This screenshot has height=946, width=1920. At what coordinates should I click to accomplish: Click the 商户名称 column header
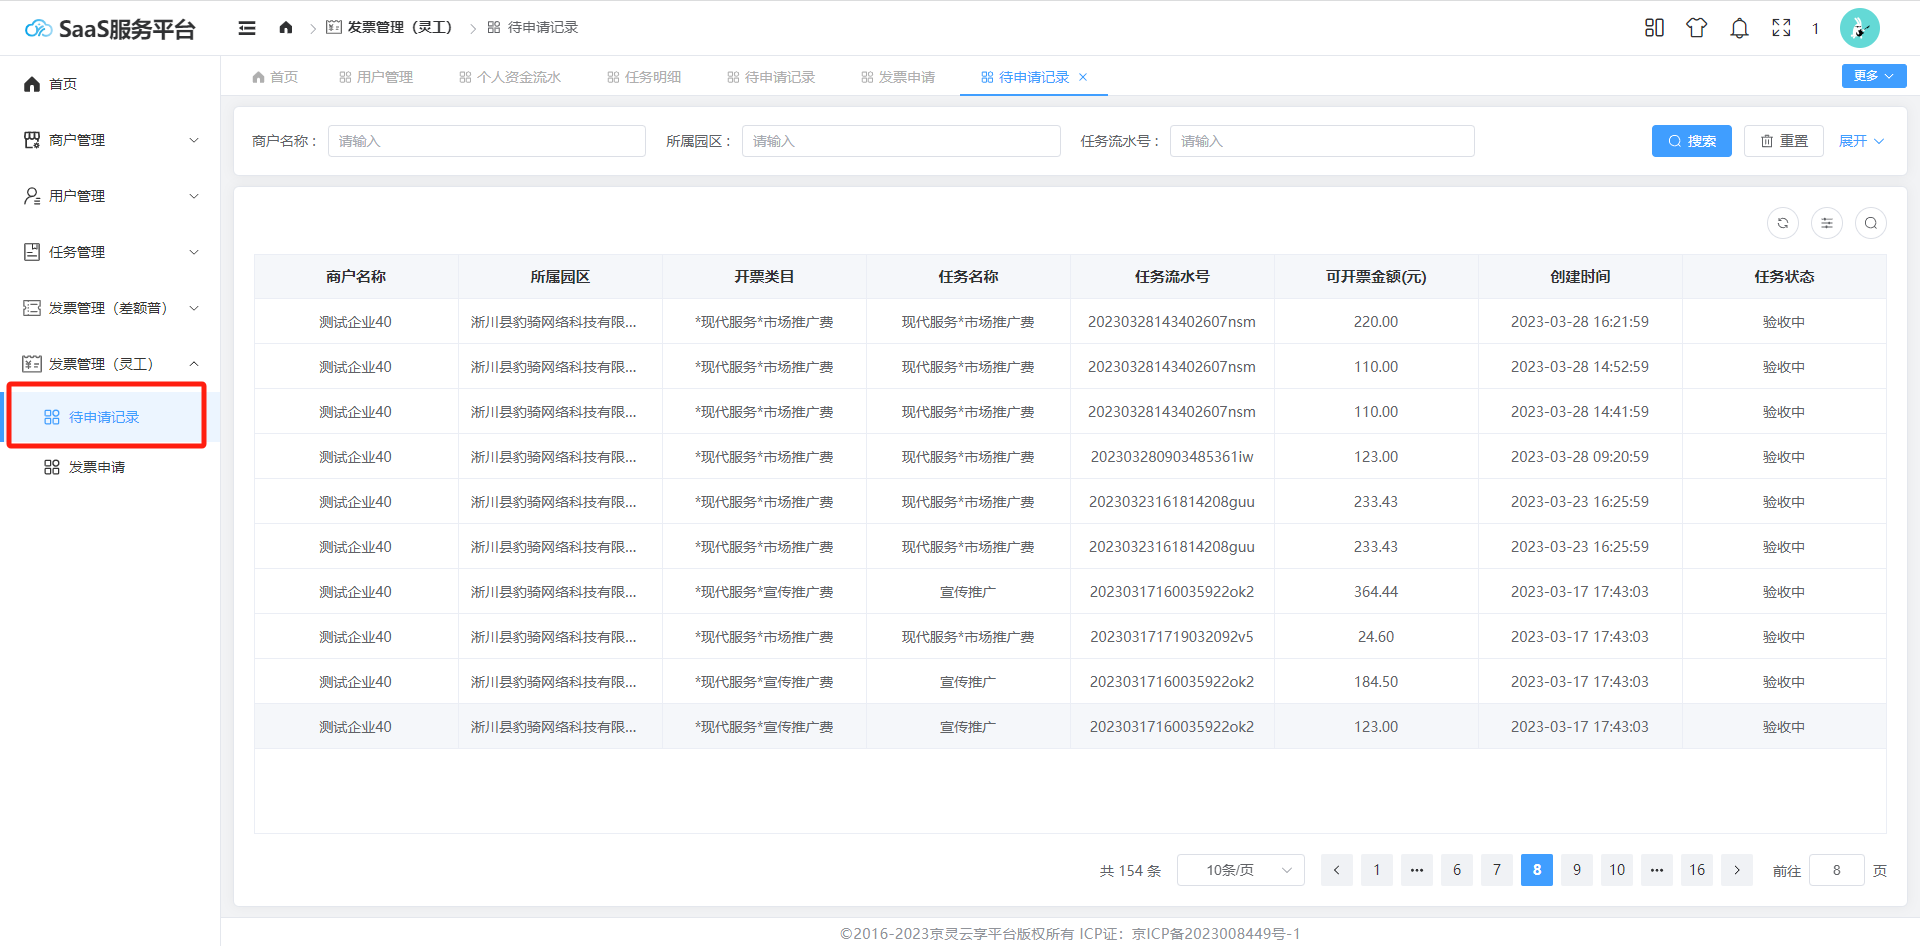coord(356,277)
